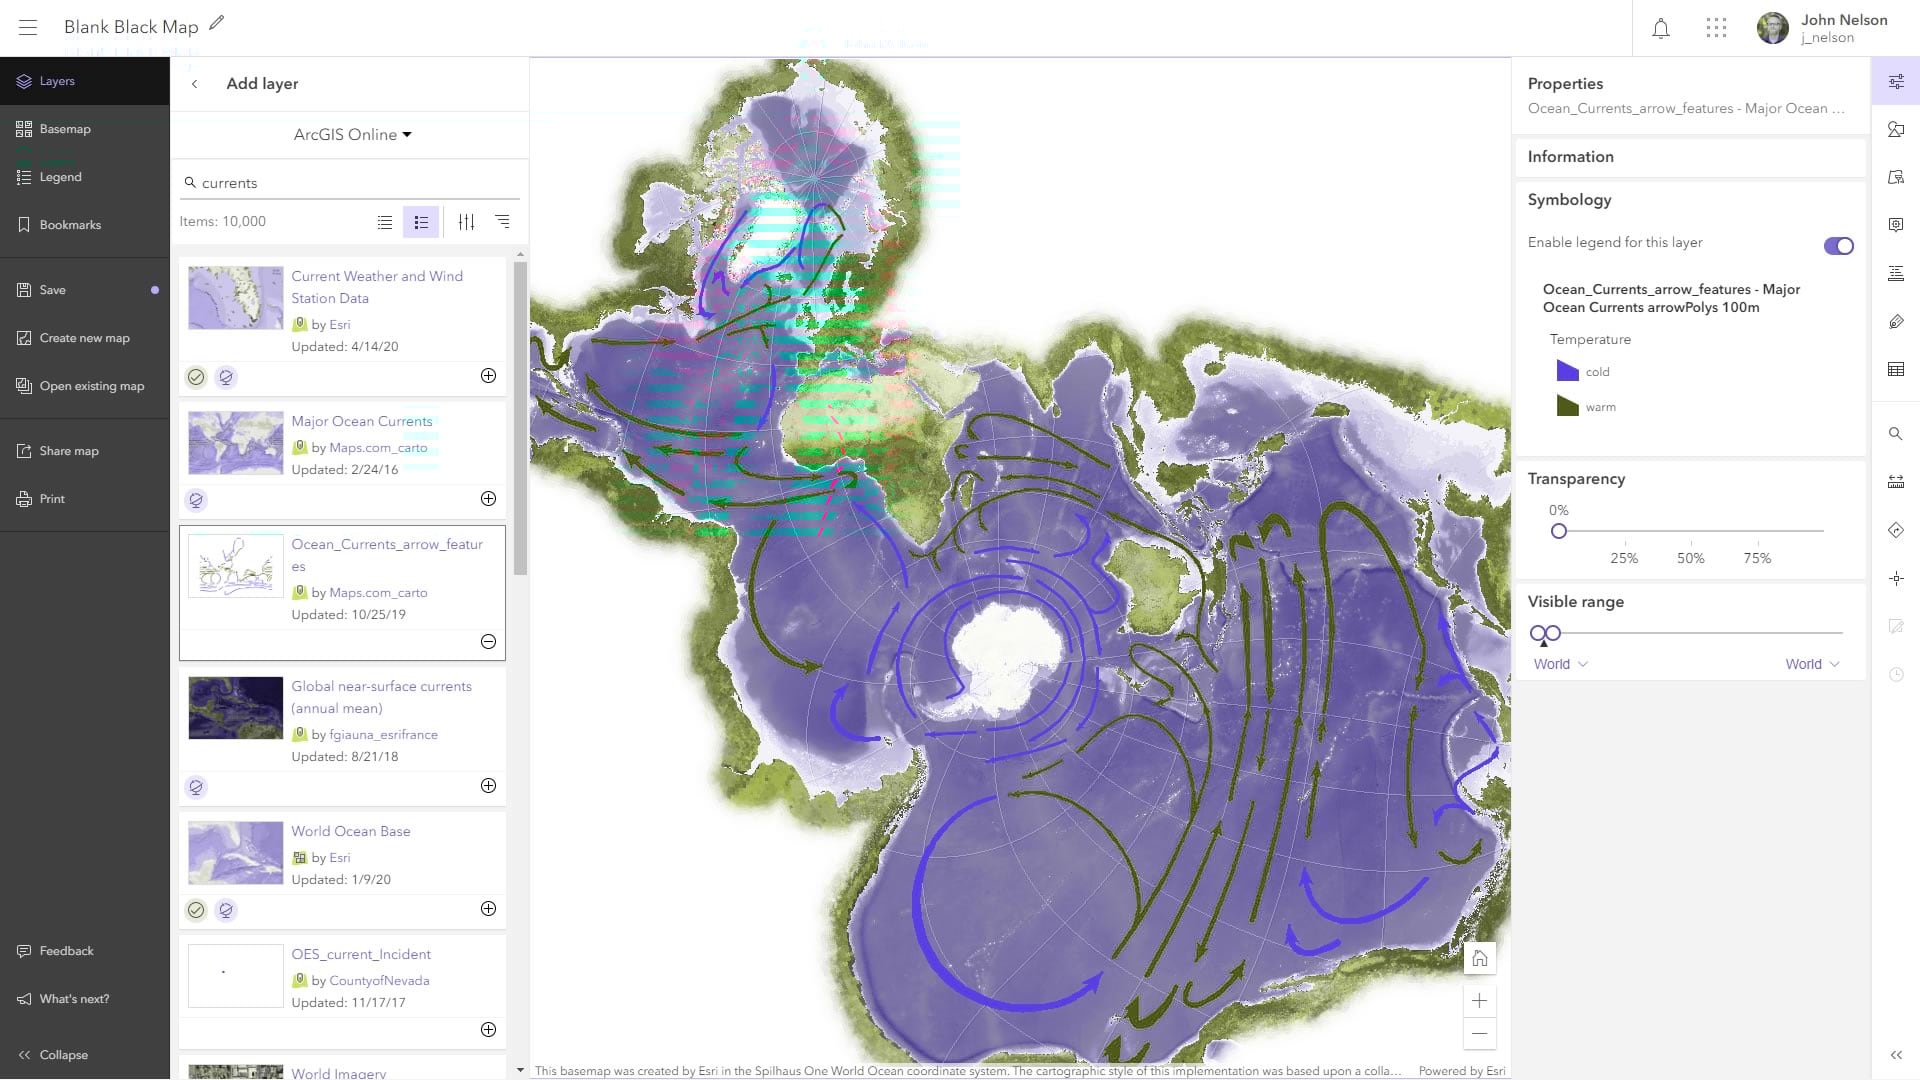
Task: Click the transparency slider handle at 0%
Action: click(1559, 531)
